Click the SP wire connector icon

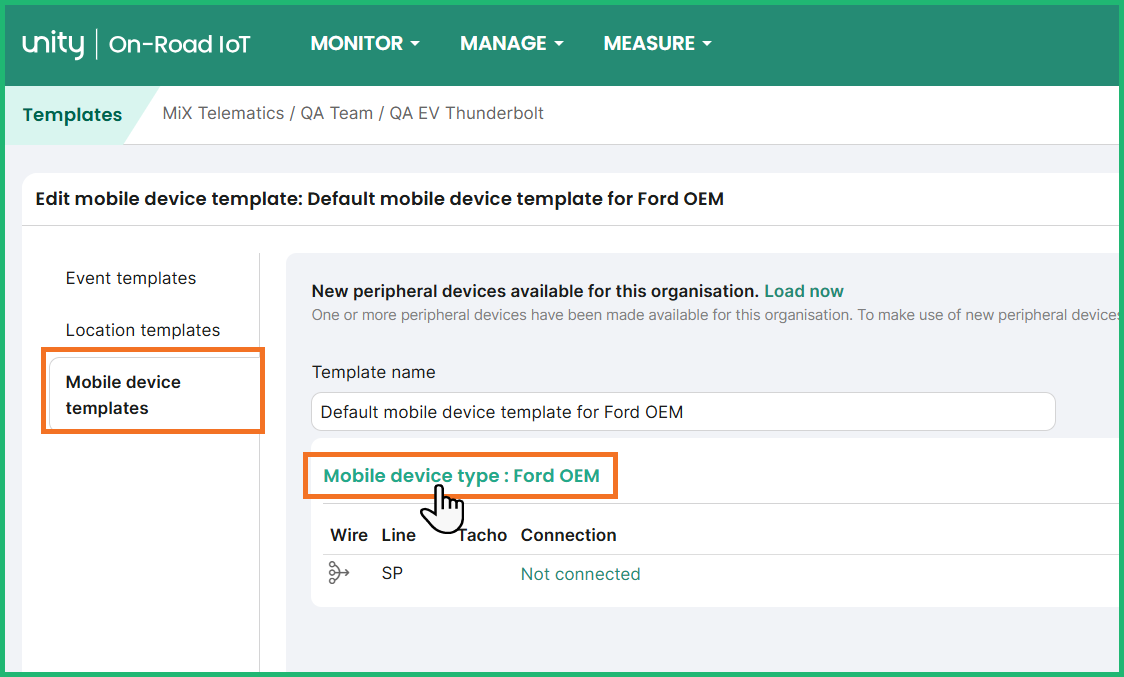338,572
